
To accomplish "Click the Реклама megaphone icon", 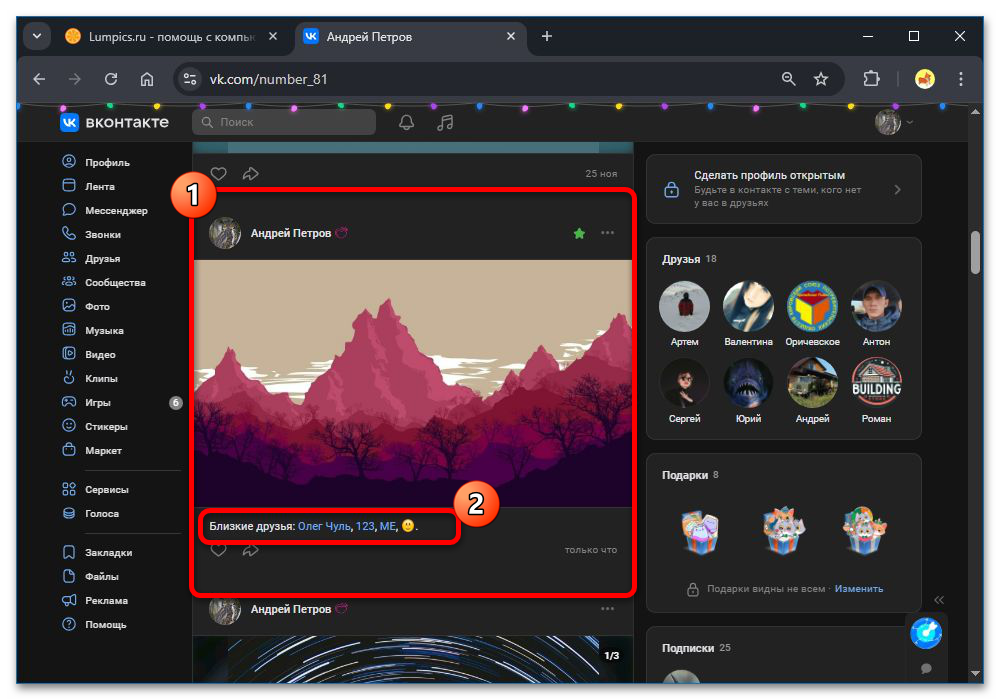I will 69,600.
